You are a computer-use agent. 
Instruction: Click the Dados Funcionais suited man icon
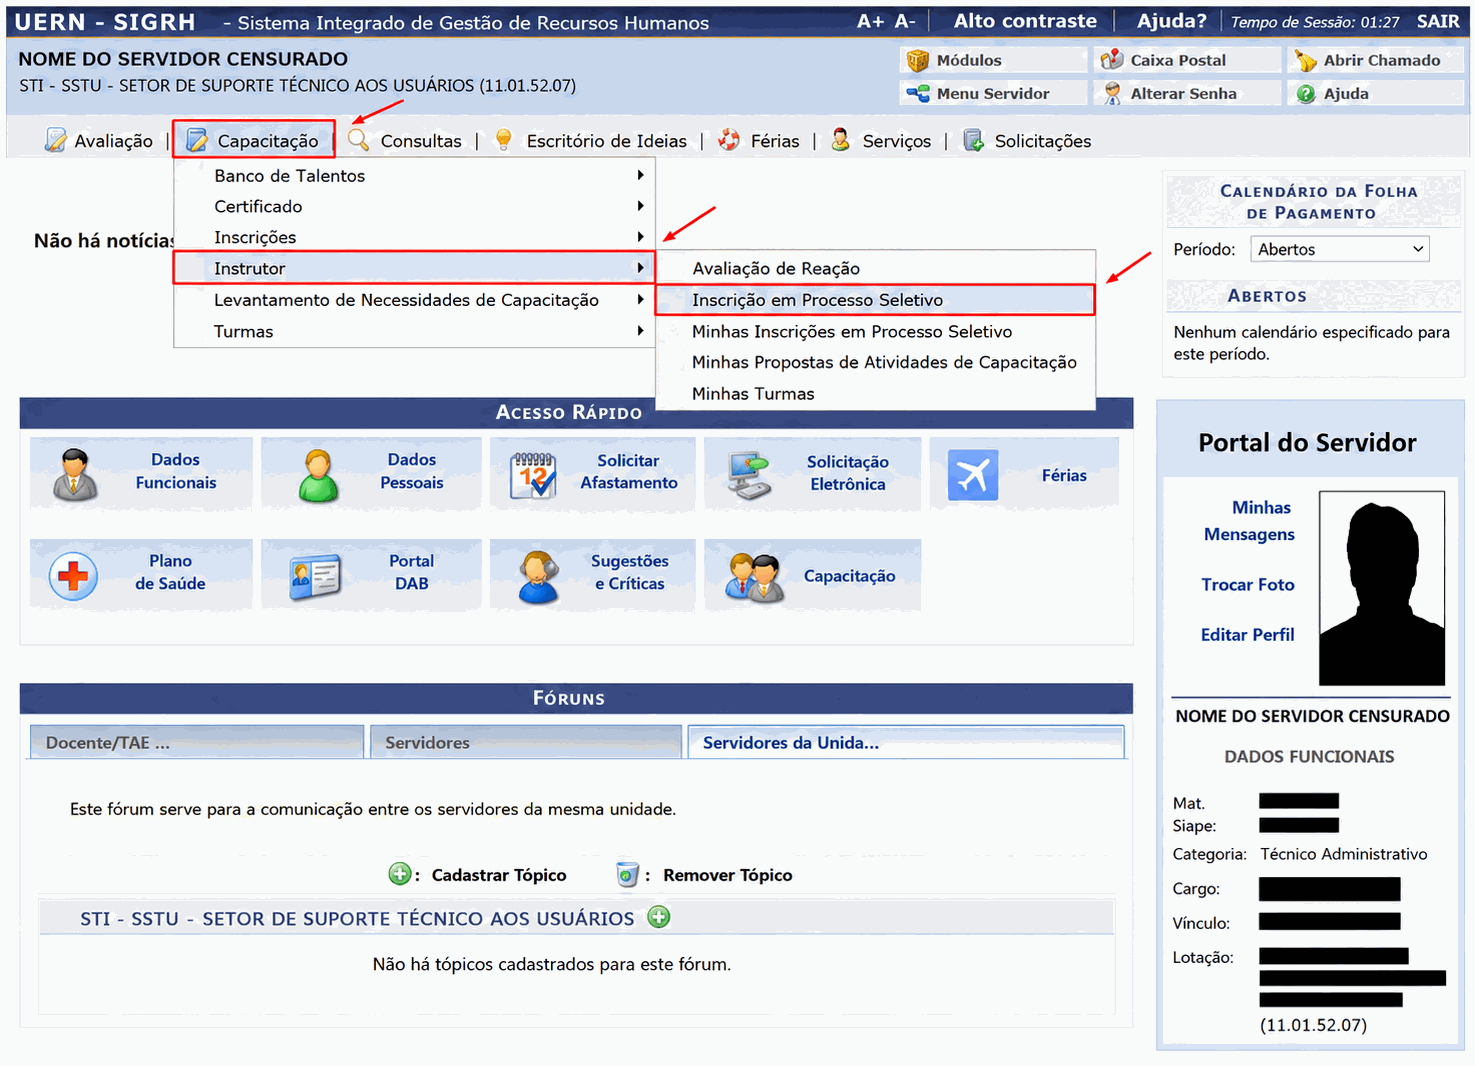pos(75,474)
